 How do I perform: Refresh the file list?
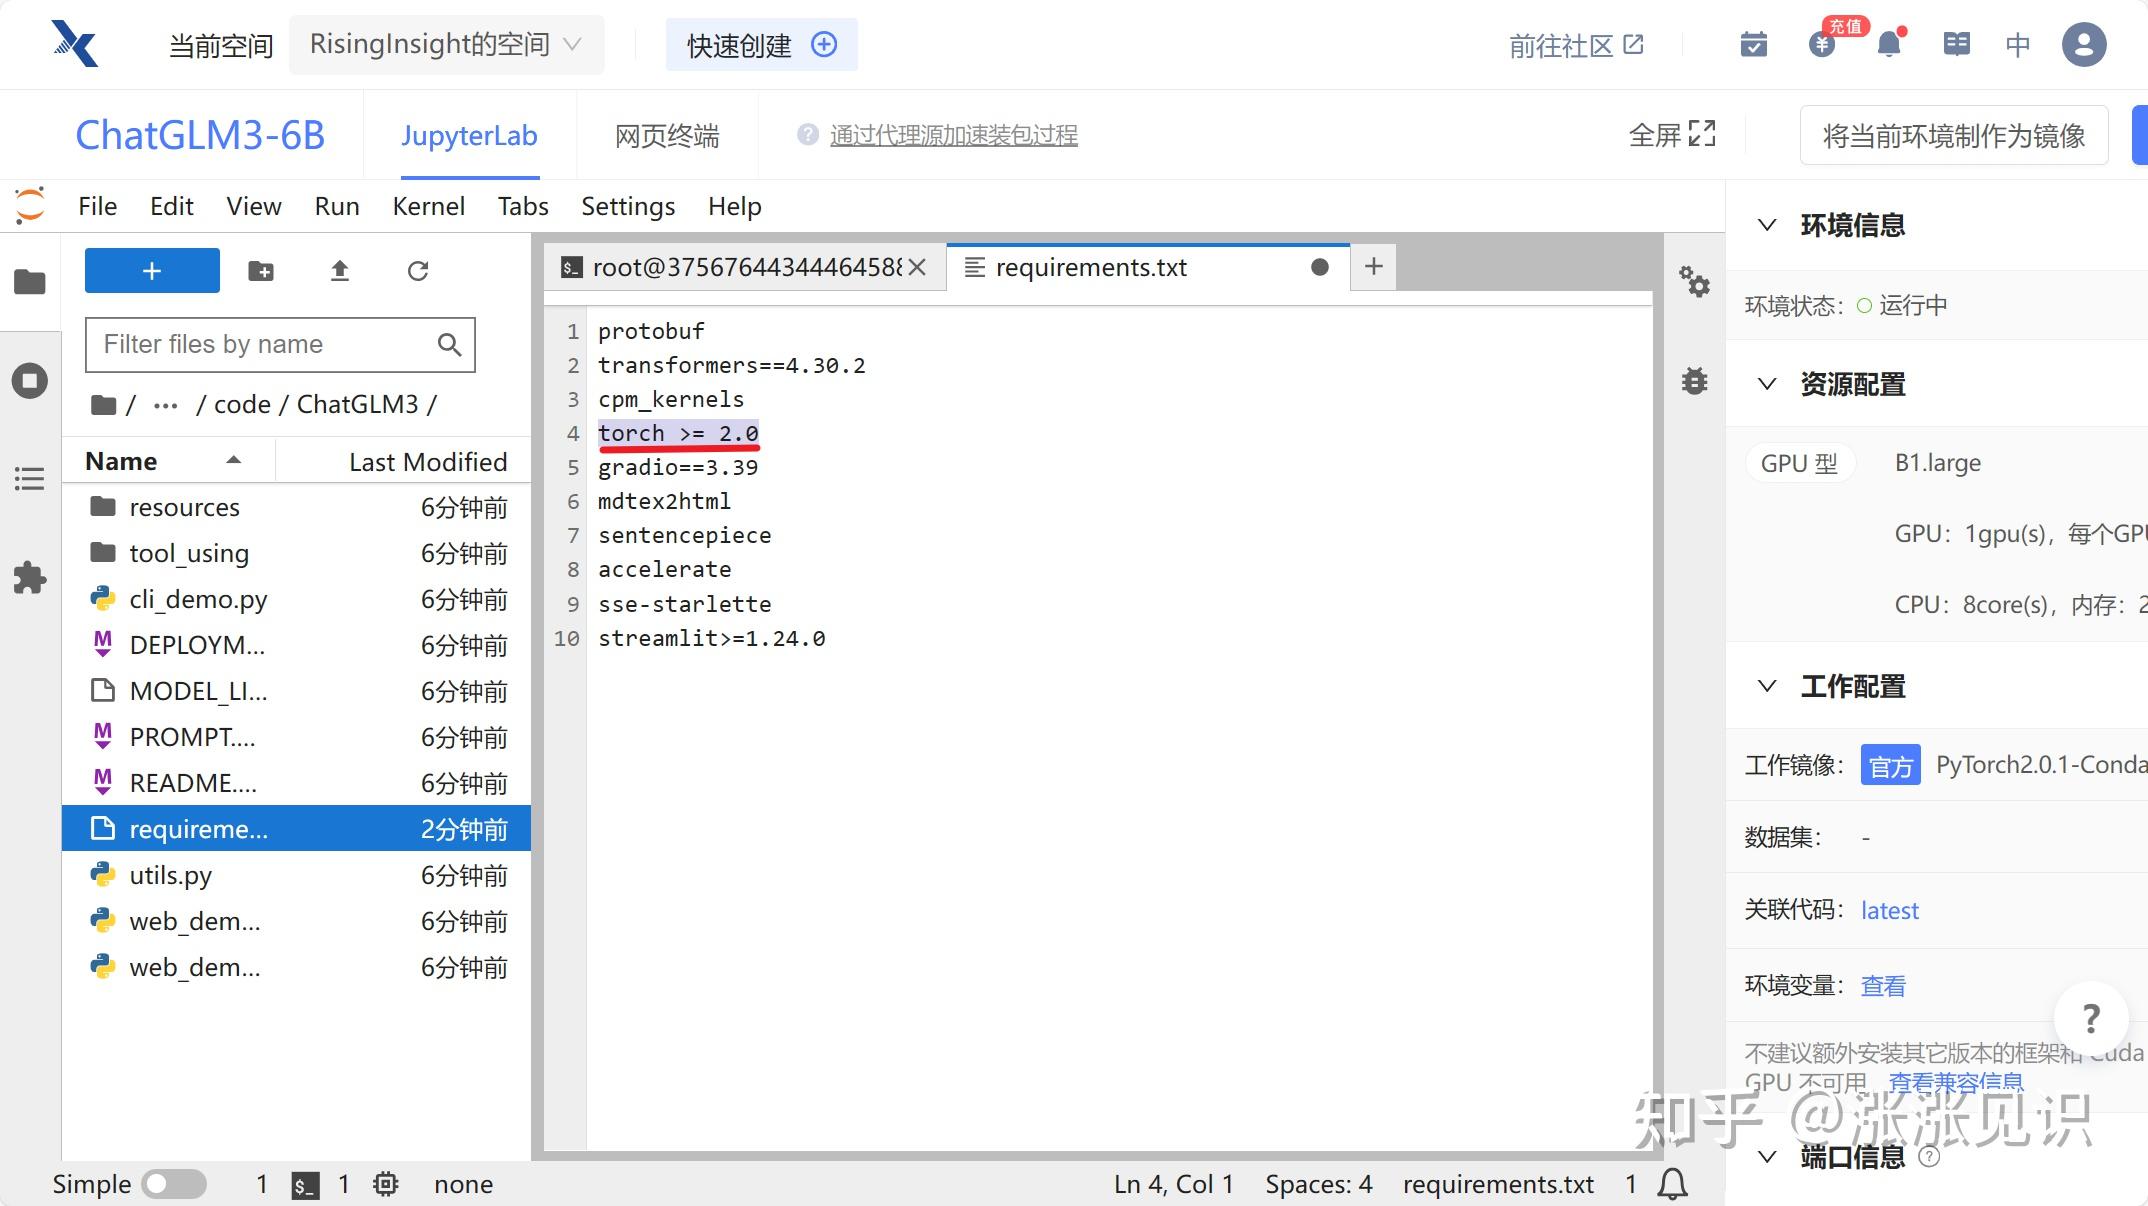pyautogui.click(x=418, y=271)
